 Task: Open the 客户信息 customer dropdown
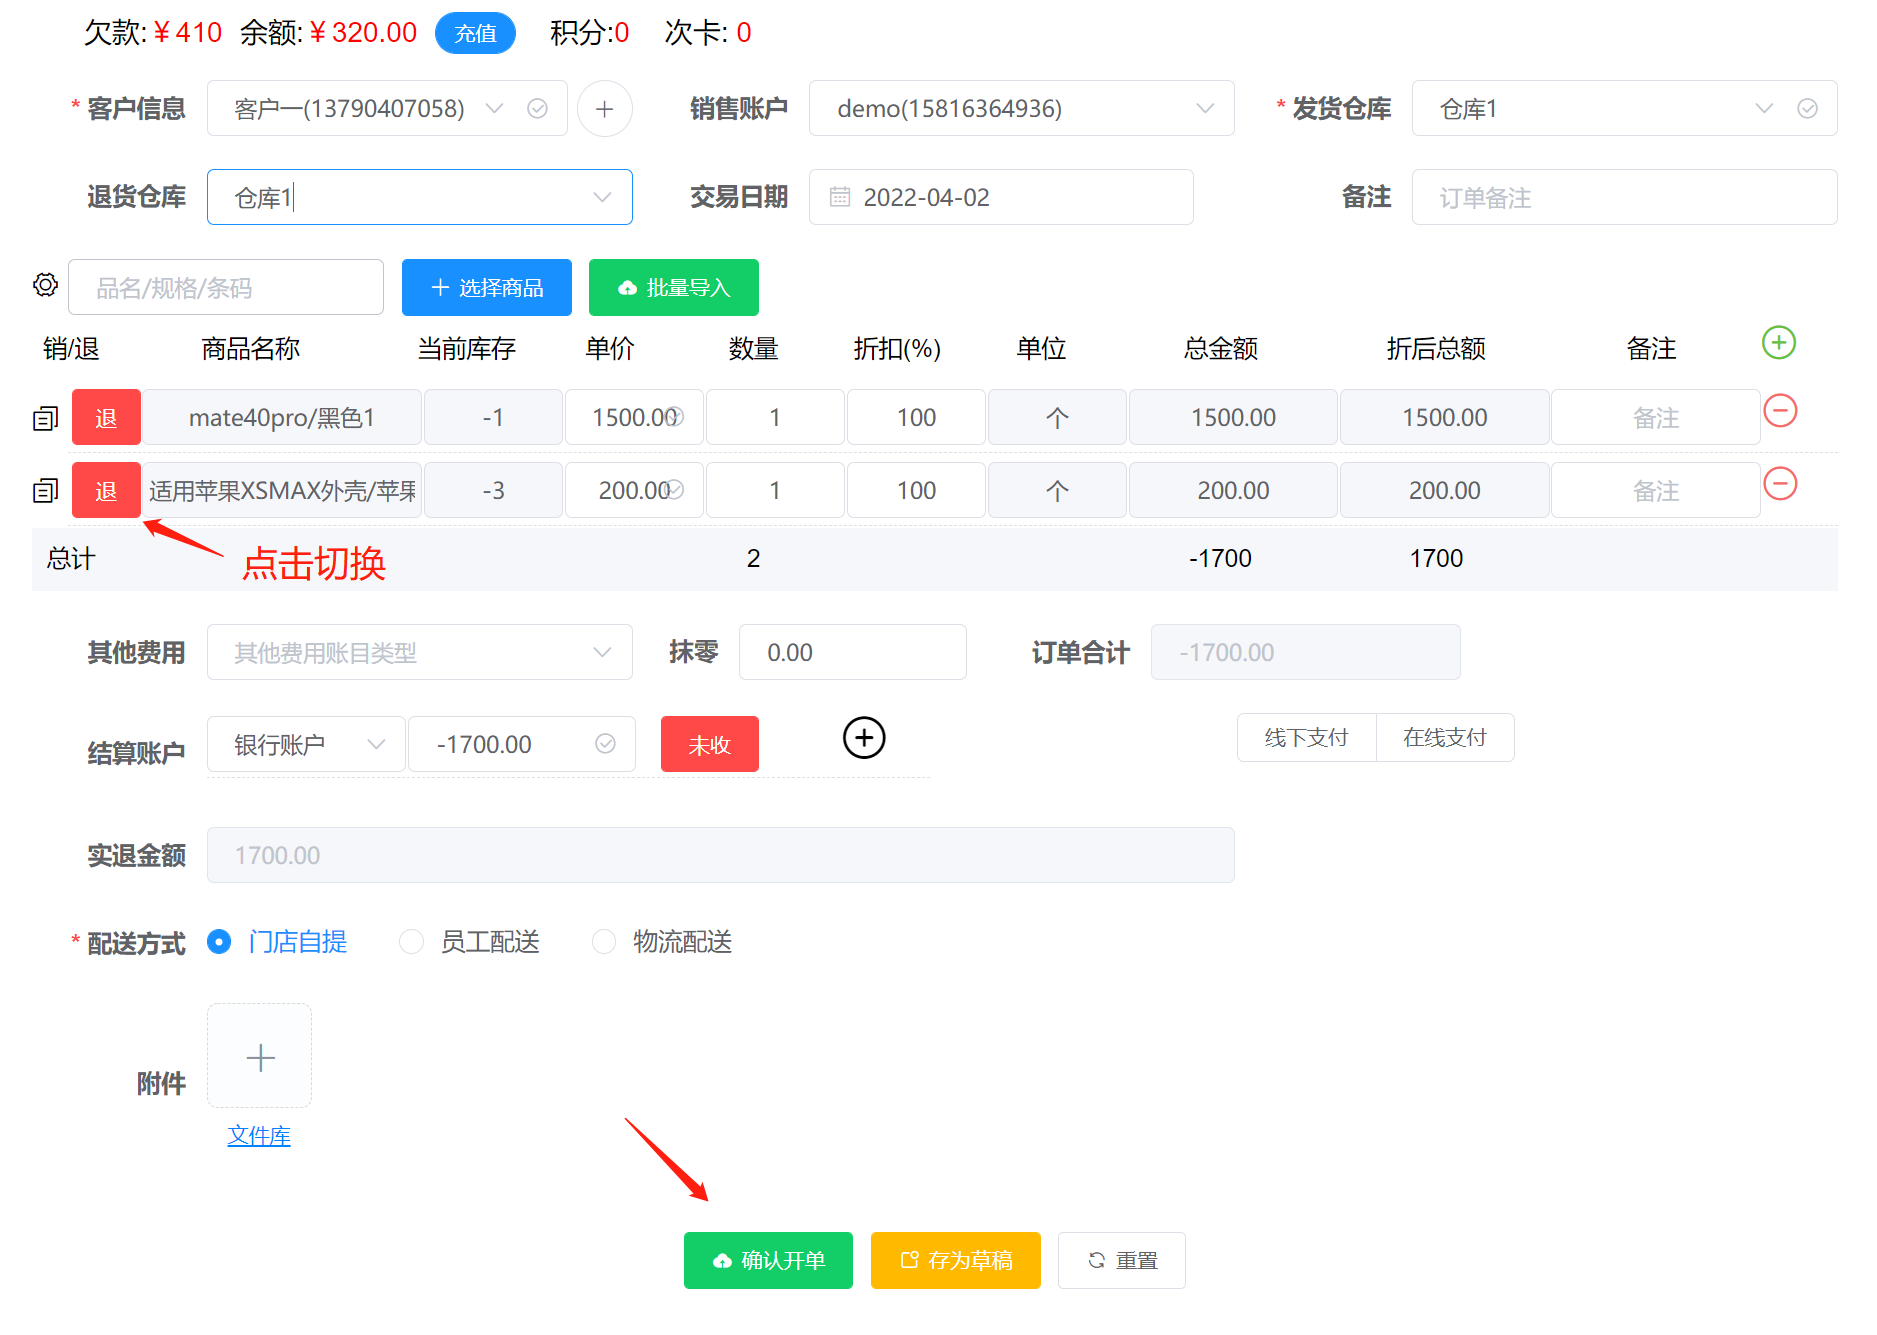387,108
